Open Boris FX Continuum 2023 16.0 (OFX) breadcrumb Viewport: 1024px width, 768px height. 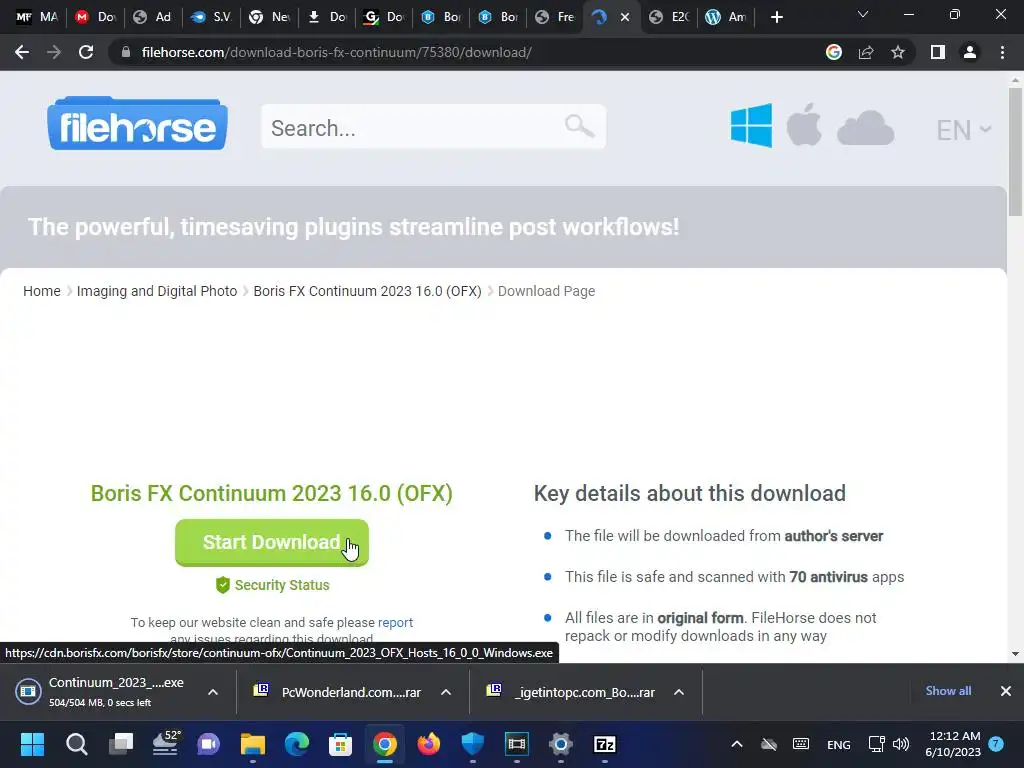(367, 291)
